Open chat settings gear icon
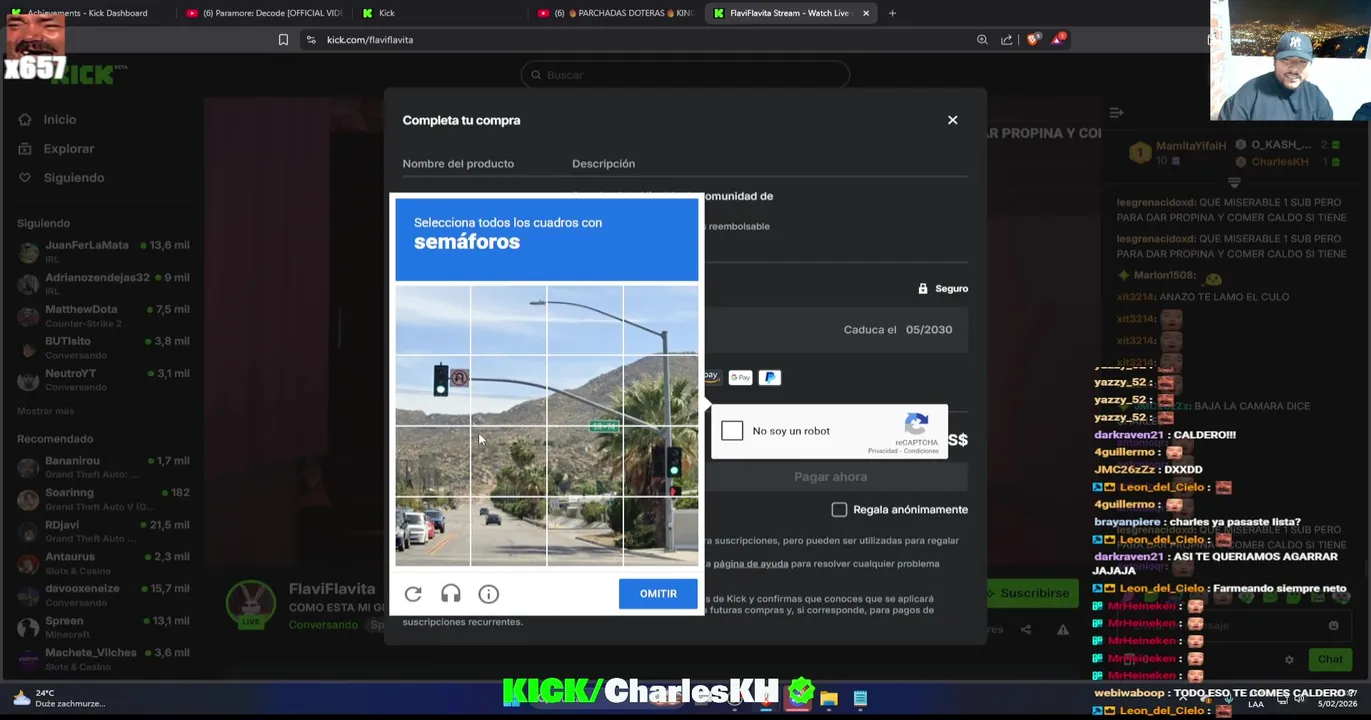 [1289, 660]
